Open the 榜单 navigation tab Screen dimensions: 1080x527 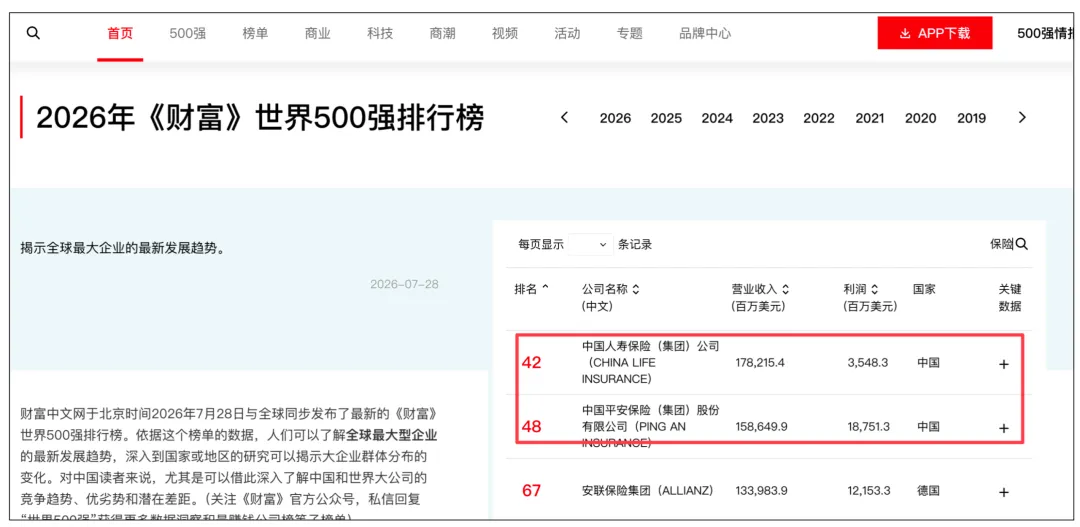click(256, 33)
